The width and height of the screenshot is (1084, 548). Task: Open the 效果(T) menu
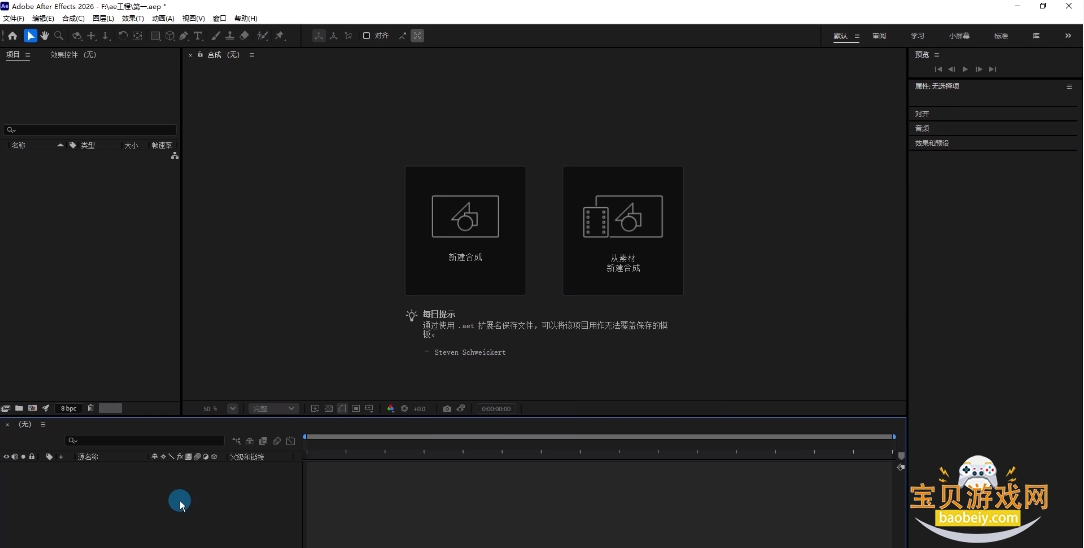click(133, 19)
